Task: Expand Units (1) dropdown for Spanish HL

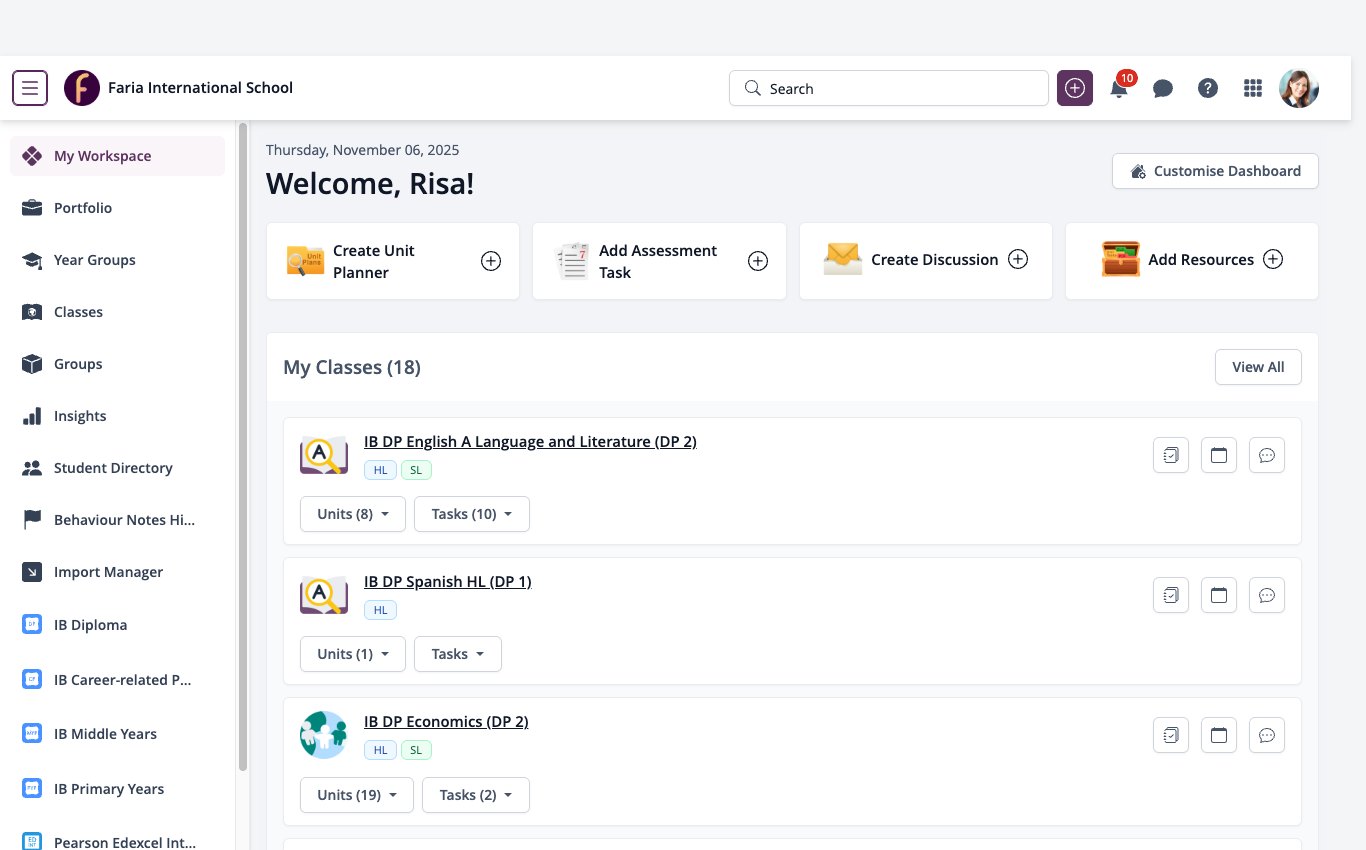Action: [x=353, y=654]
